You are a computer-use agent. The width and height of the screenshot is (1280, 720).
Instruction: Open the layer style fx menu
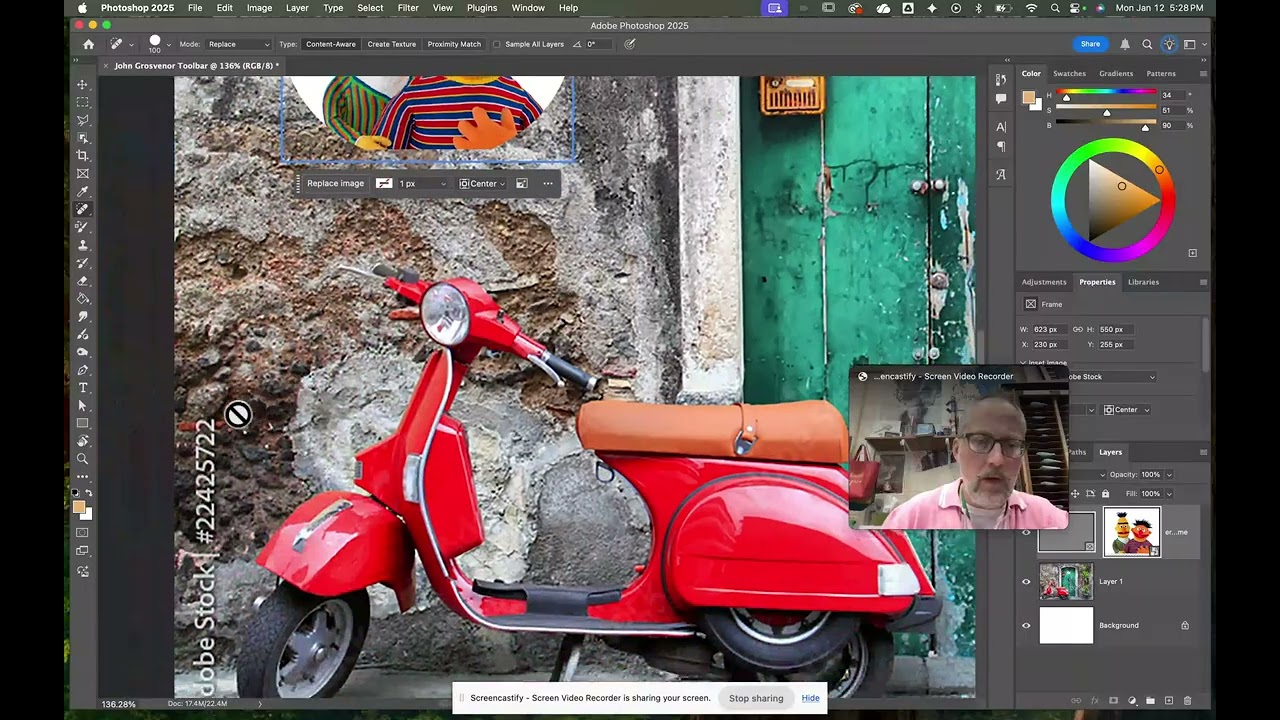coord(1095,701)
